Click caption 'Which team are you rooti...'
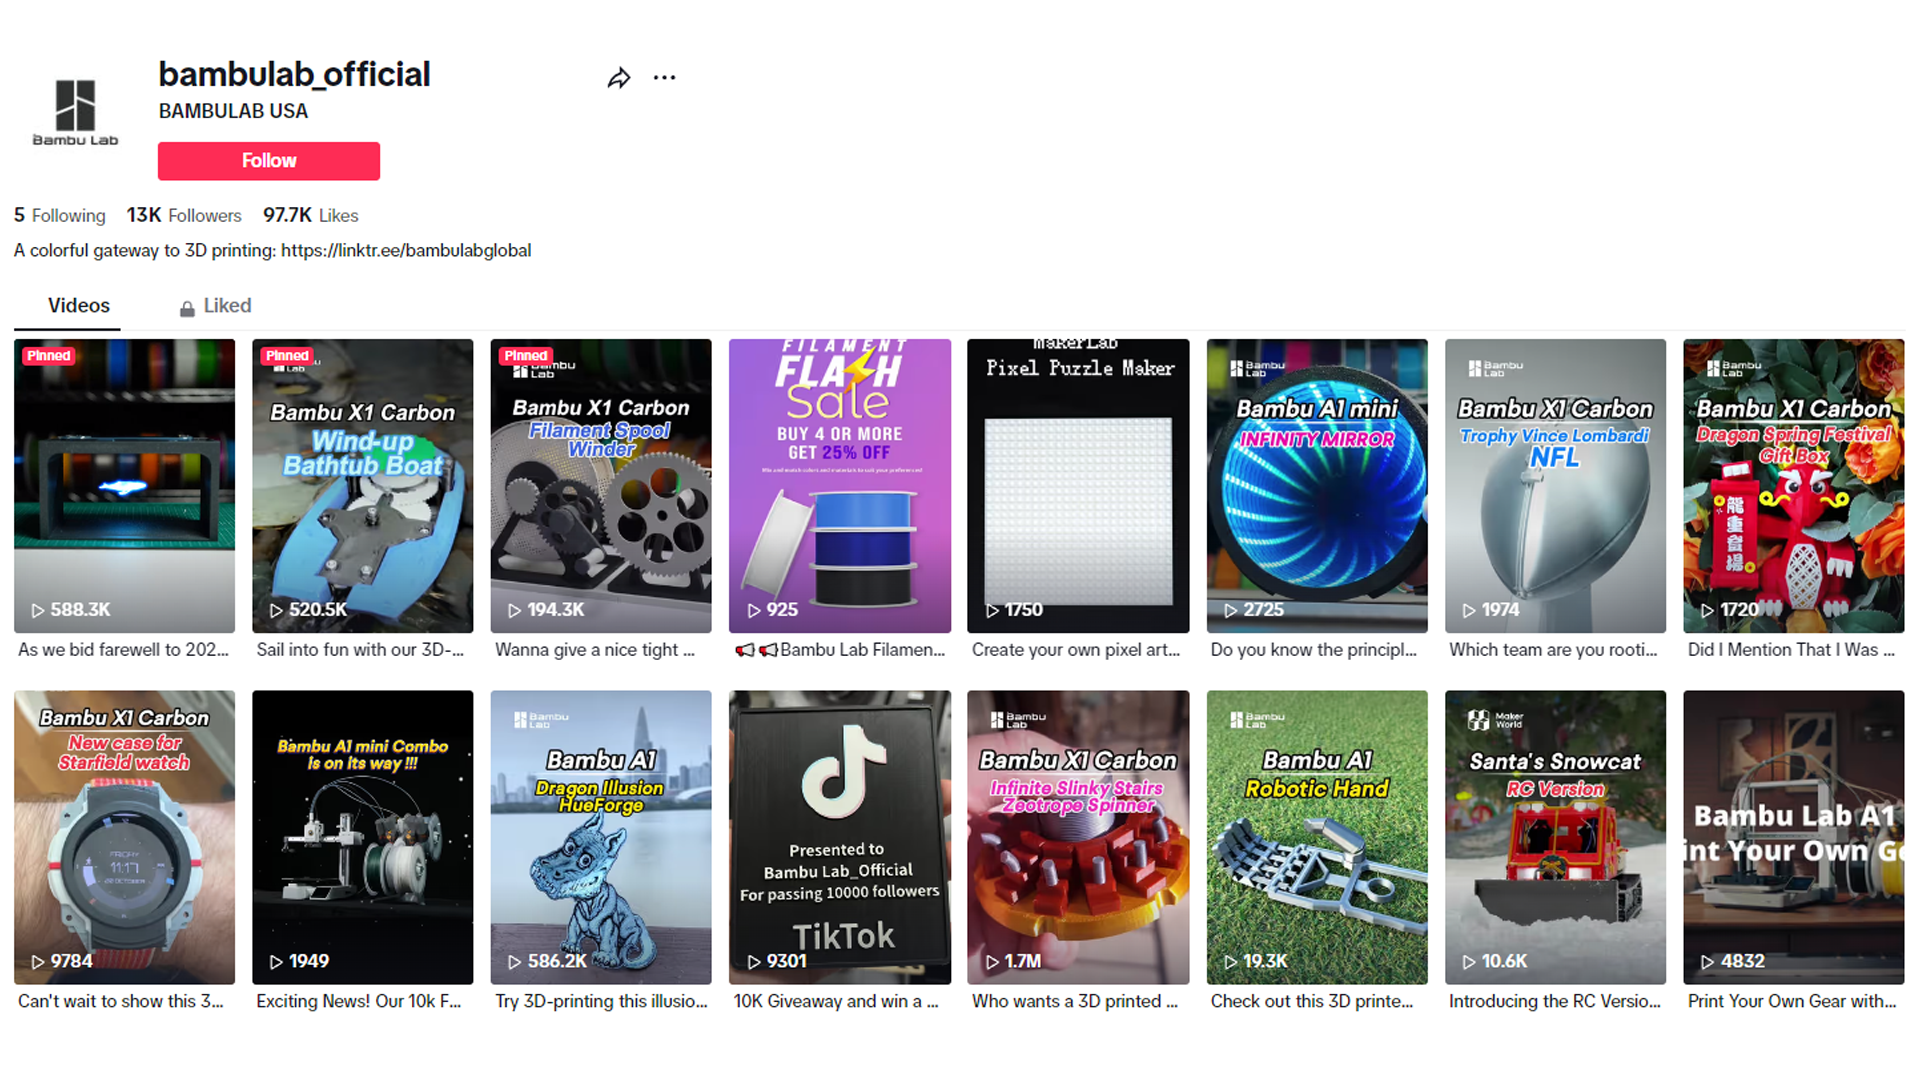Viewport: 1920px width, 1080px height. click(x=1553, y=650)
